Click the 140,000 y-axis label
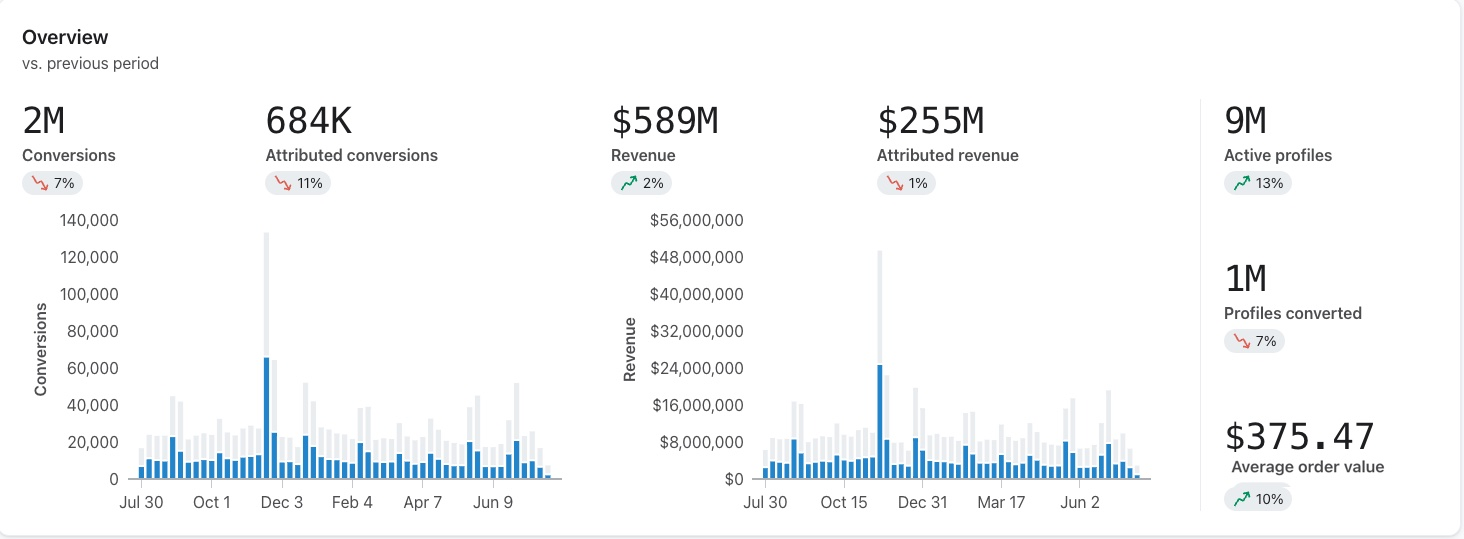This screenshot has width=1464, height=539. click(x=89, y=220)
